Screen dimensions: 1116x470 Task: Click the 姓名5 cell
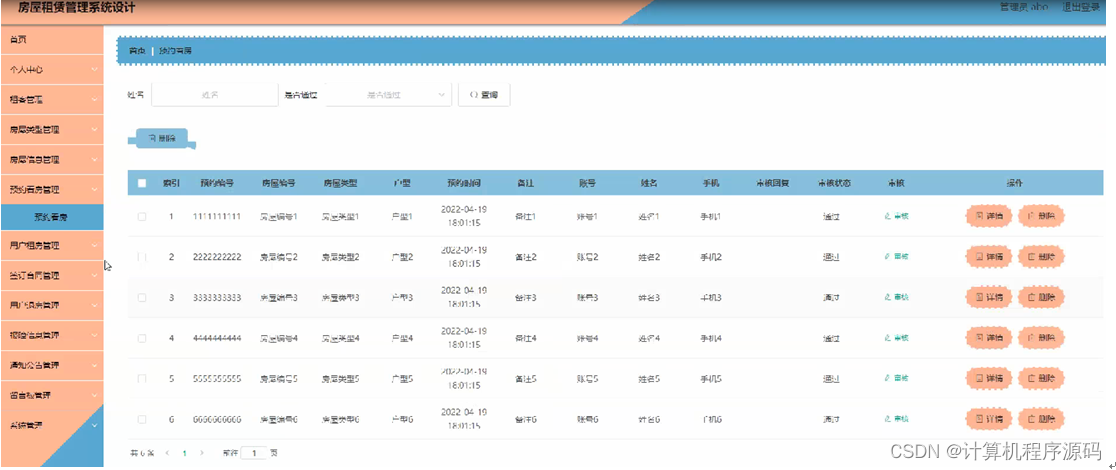pos(649,379)
